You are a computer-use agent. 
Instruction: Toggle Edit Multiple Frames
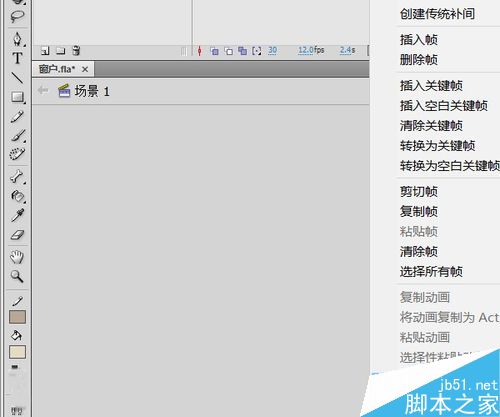(x=242, y=51)
